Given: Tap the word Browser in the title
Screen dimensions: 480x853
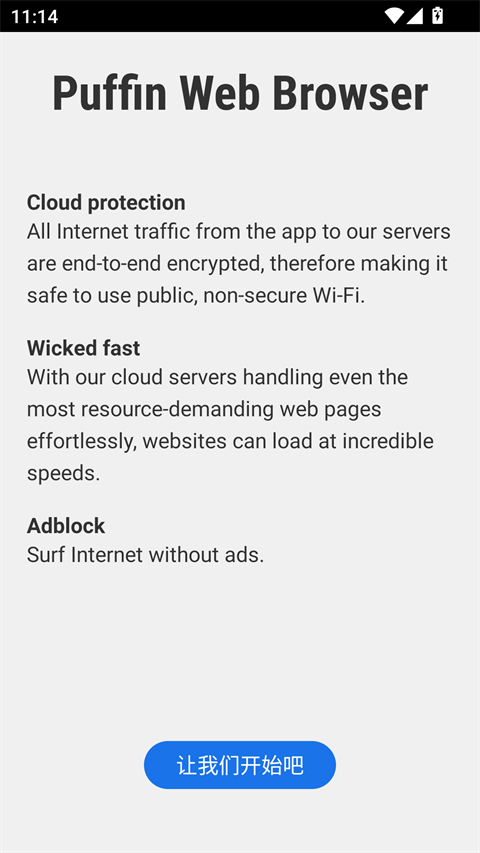Looking at the screenshot, I should [x=350, y=93].
